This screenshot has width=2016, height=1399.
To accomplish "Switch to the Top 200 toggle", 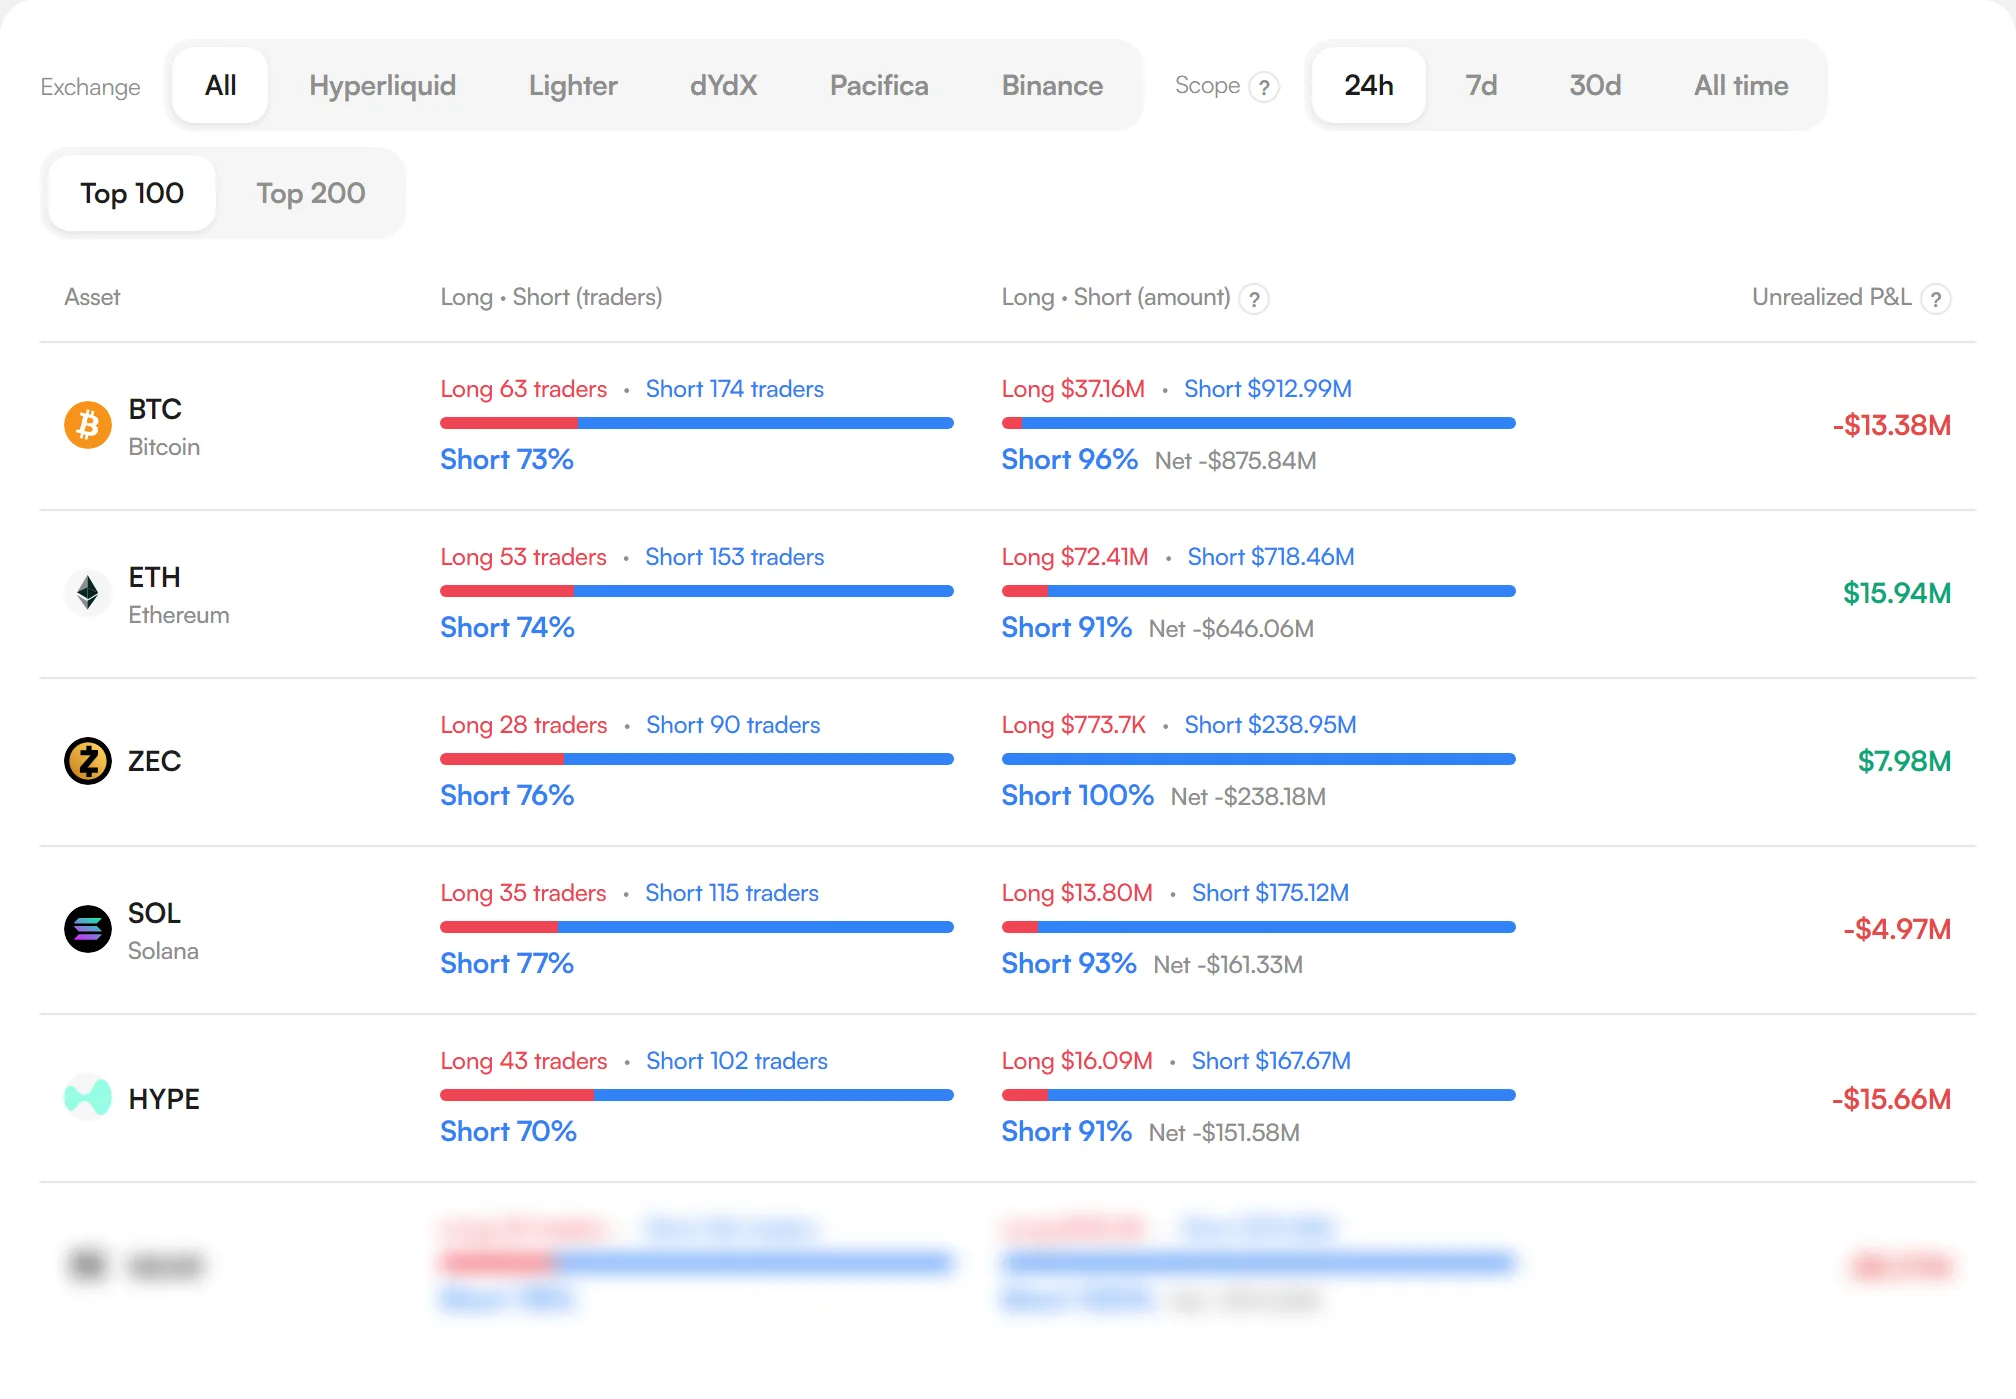I will point(311,193).
